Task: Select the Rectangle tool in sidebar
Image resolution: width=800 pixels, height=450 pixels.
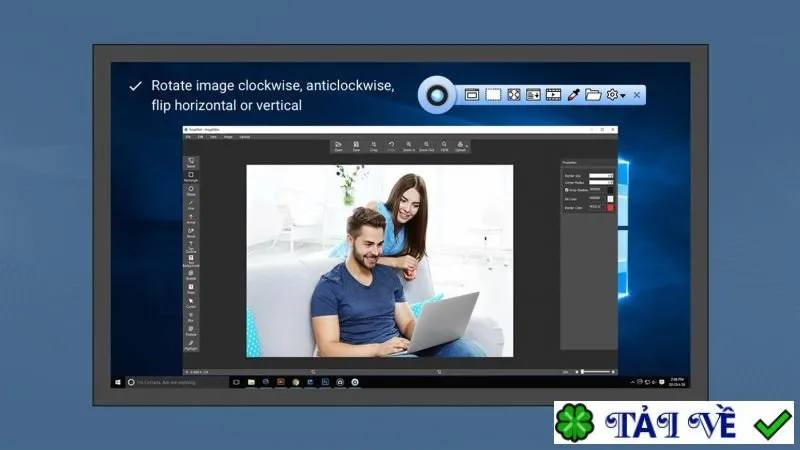Action: coord(191,177)
